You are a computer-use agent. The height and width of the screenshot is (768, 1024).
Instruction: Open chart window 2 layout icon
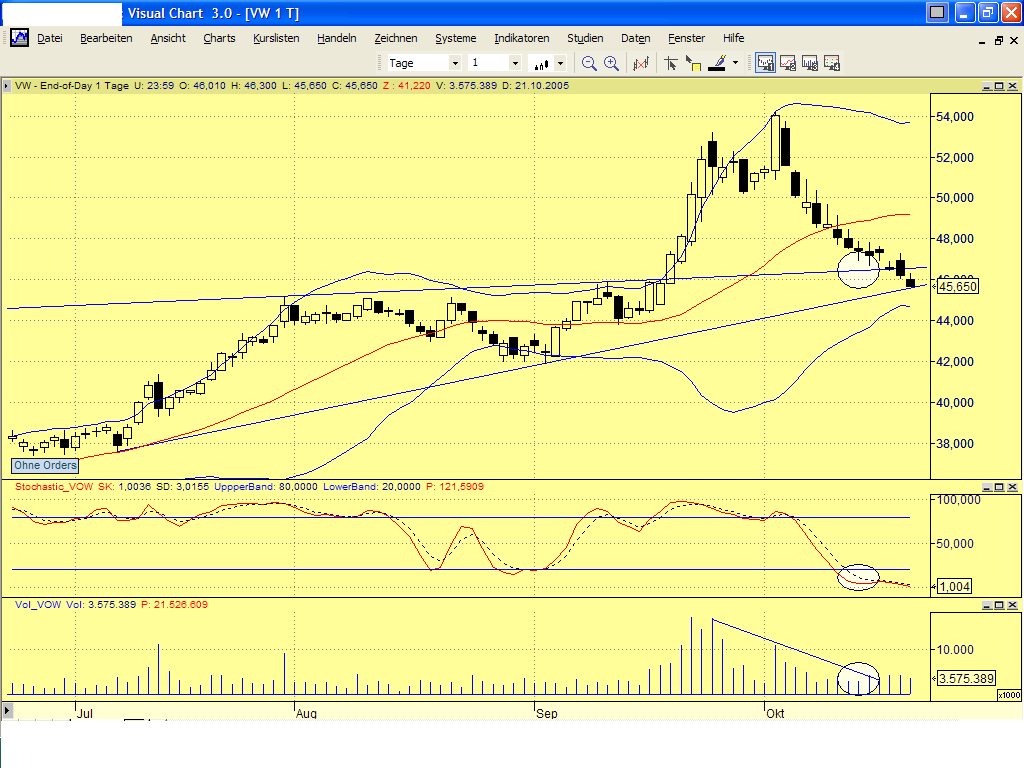(x=787, y=62)
